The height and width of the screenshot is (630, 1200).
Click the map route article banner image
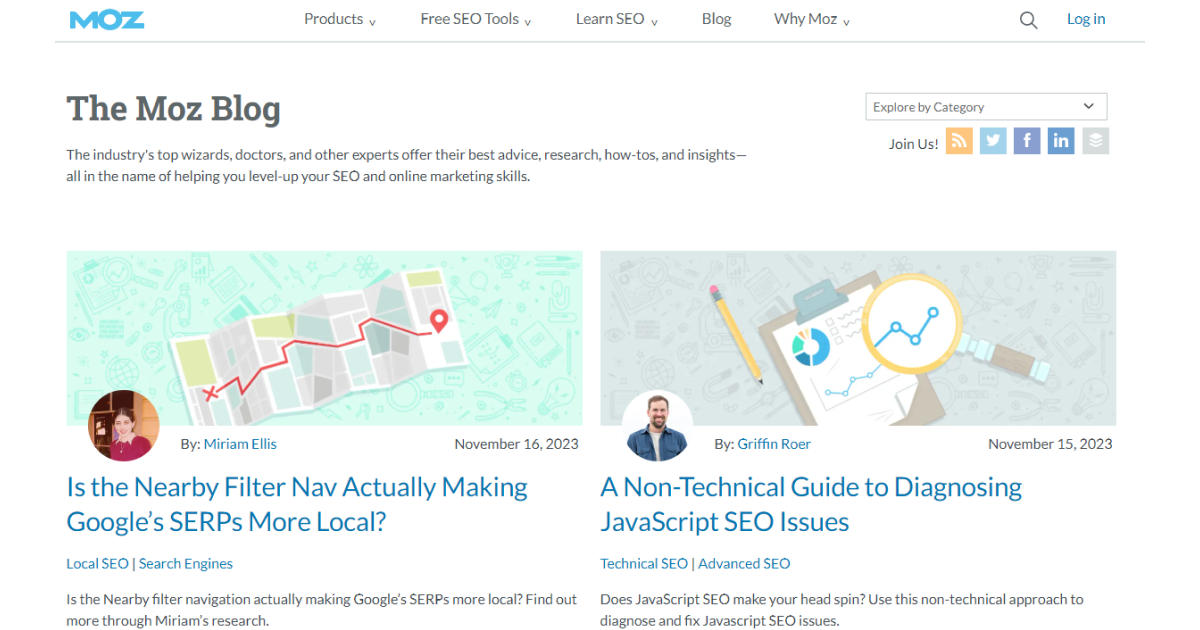click(324, 338)
